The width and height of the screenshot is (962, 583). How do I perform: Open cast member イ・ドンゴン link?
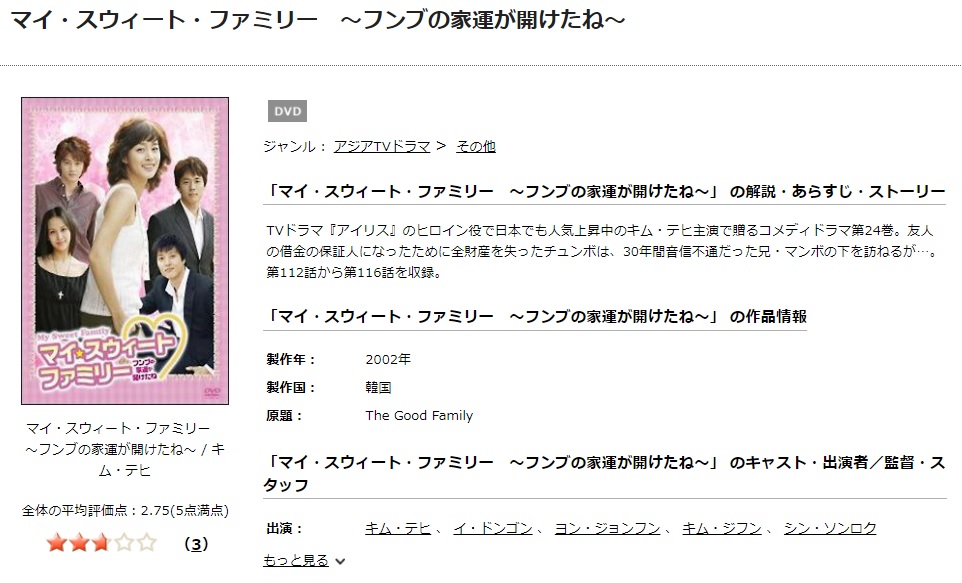pos(493,528)
